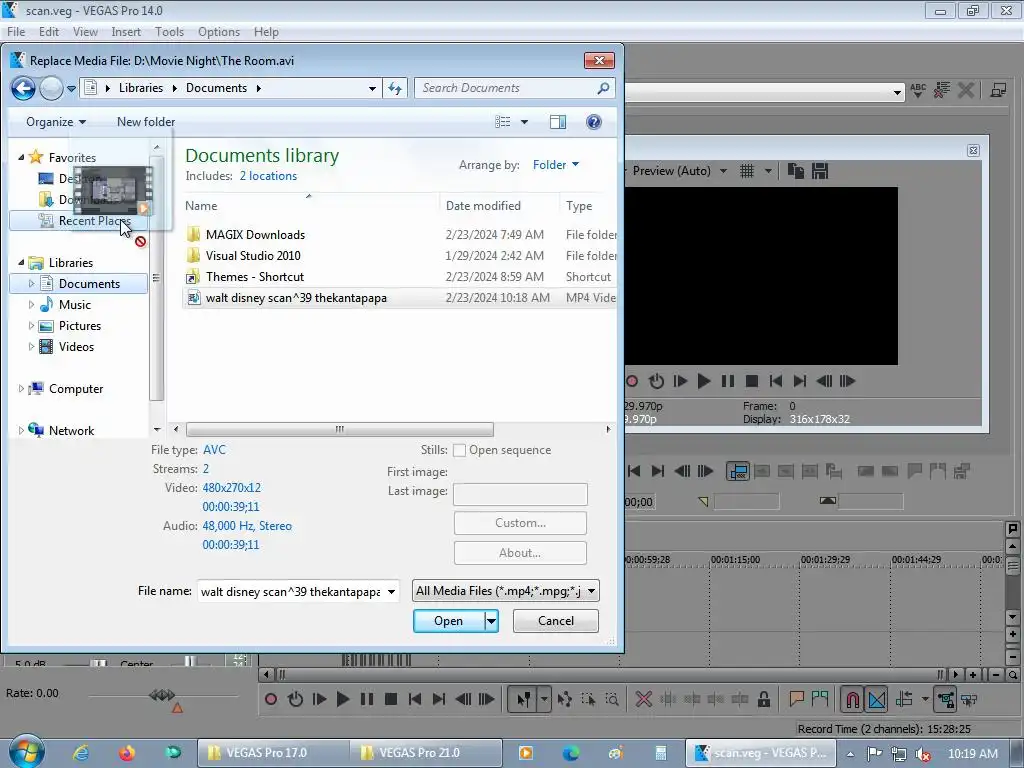Image resolution: width=1024 pixels, height=768 pixels.
Task: Select the Zoom edit tool in bottom toolbar
Action: (612, 699)
